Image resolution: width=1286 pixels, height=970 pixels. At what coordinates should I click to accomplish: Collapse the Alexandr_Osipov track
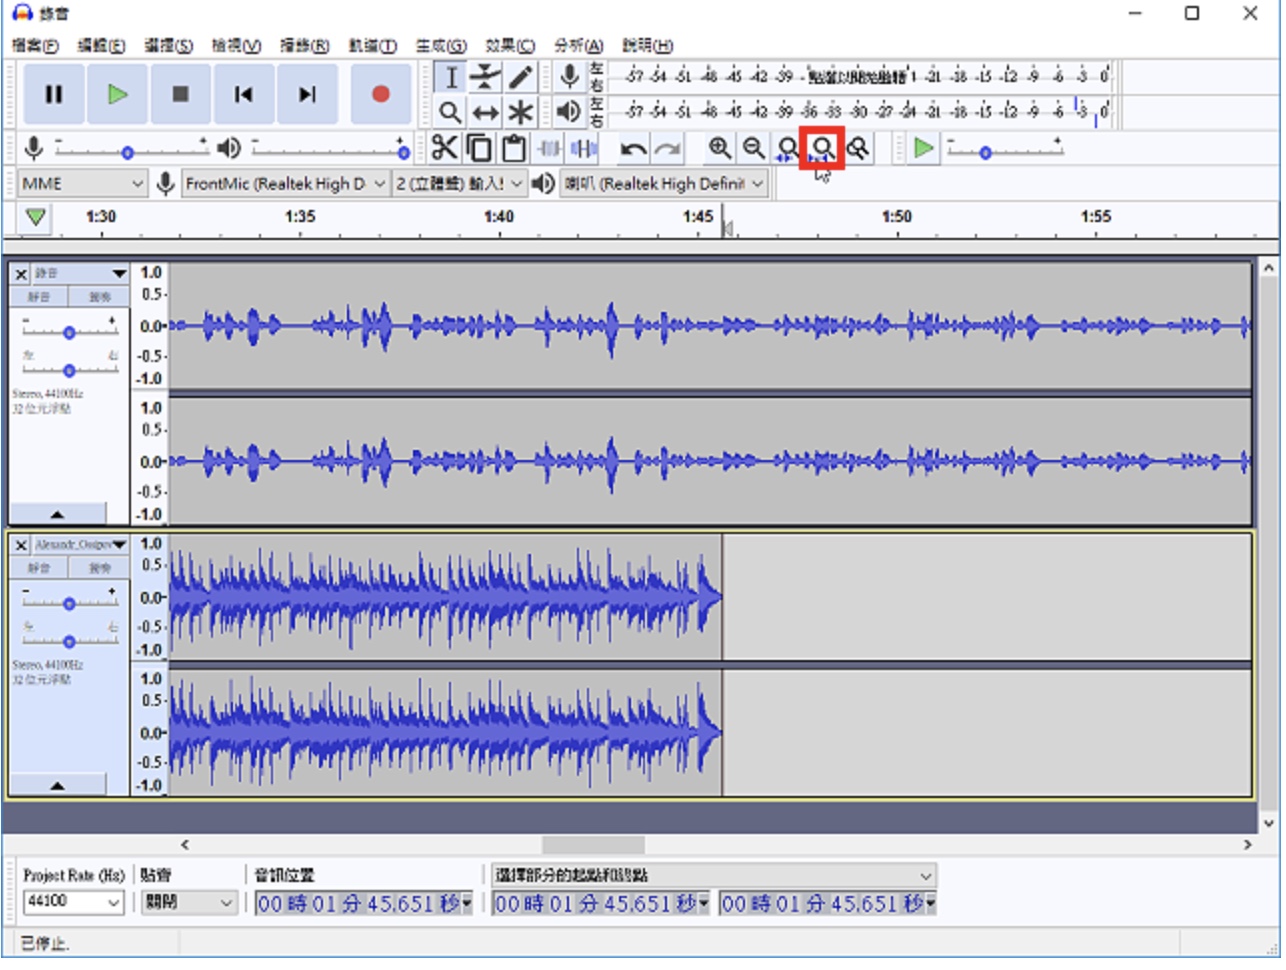click(57, 785)
